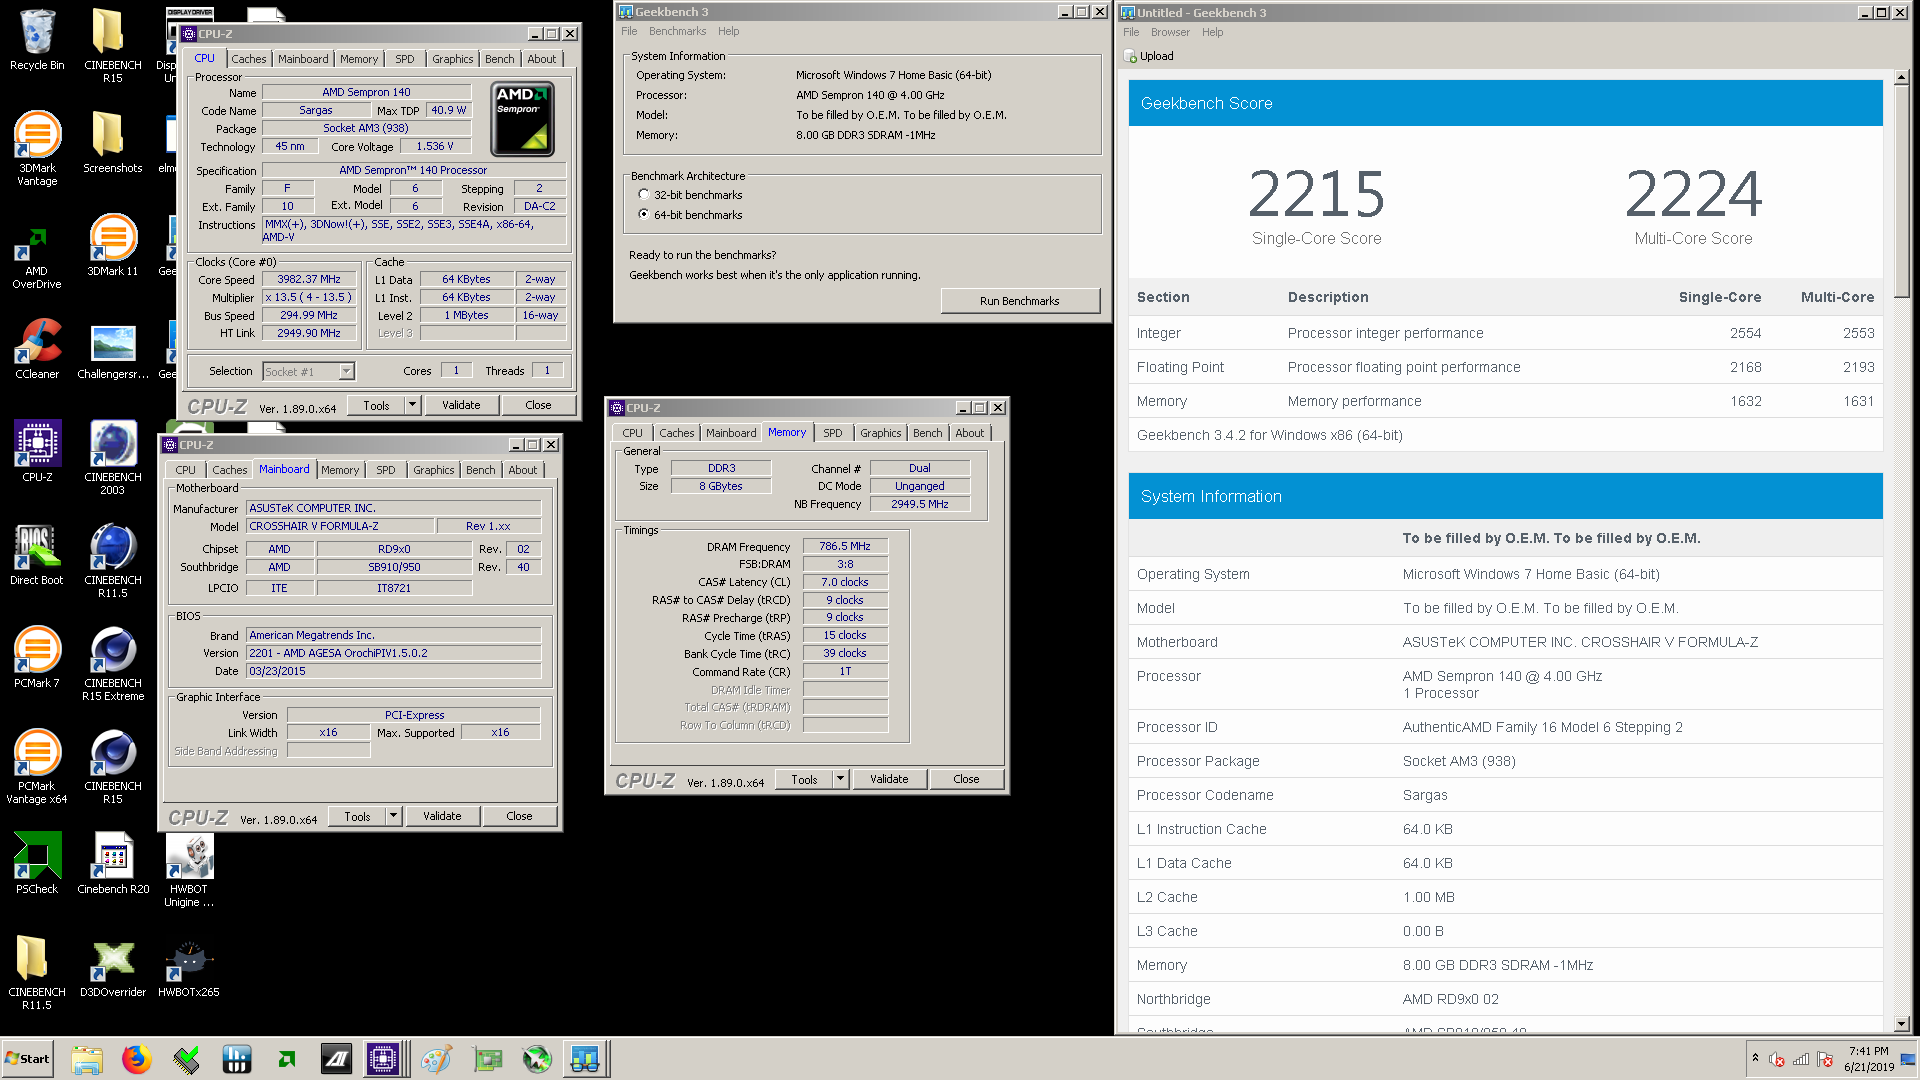Screen dimensions: 1920x1080
Task: Open the PCMark Vantage x64 shortcut
Action: 37,766
